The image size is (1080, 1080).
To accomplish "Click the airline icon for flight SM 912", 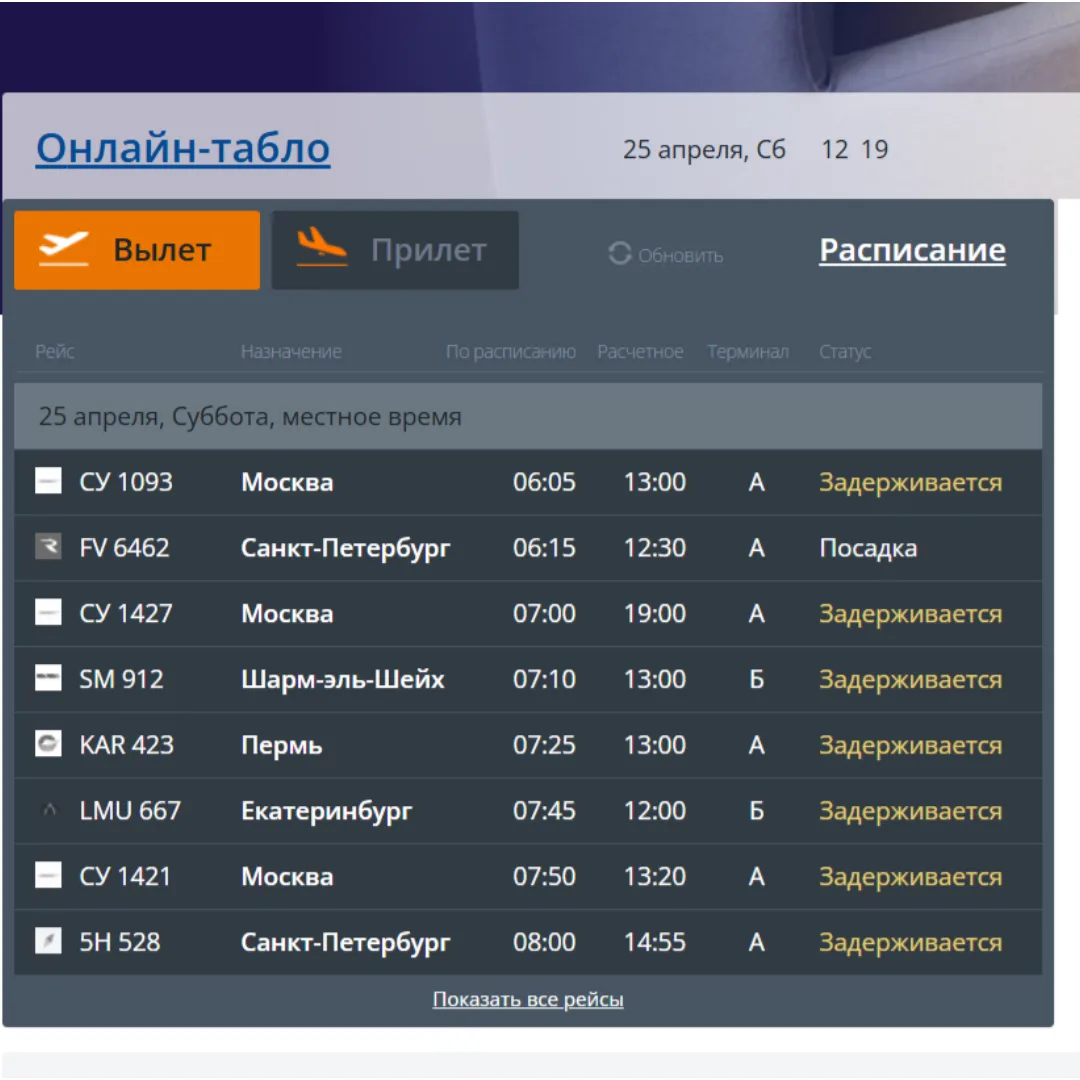I will tap(48, 679).
